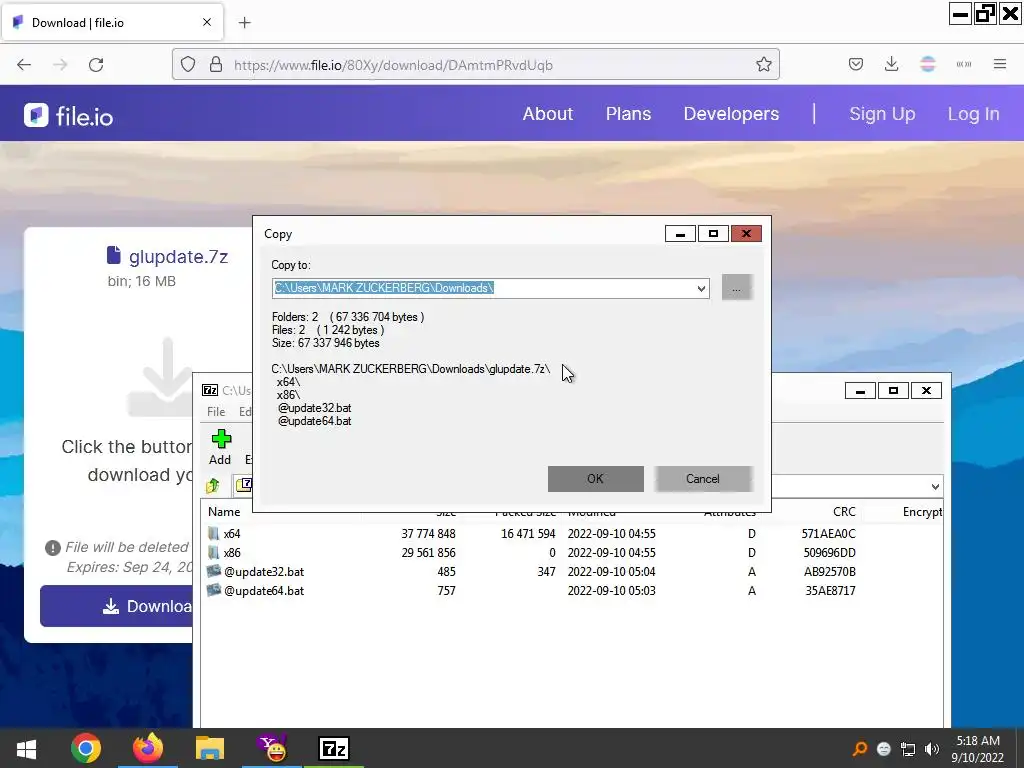This screenshot has height=768, width=1024.
Task: Click the @update64.bat file icon
Action: pyautogui.click(x=214, y=590)
